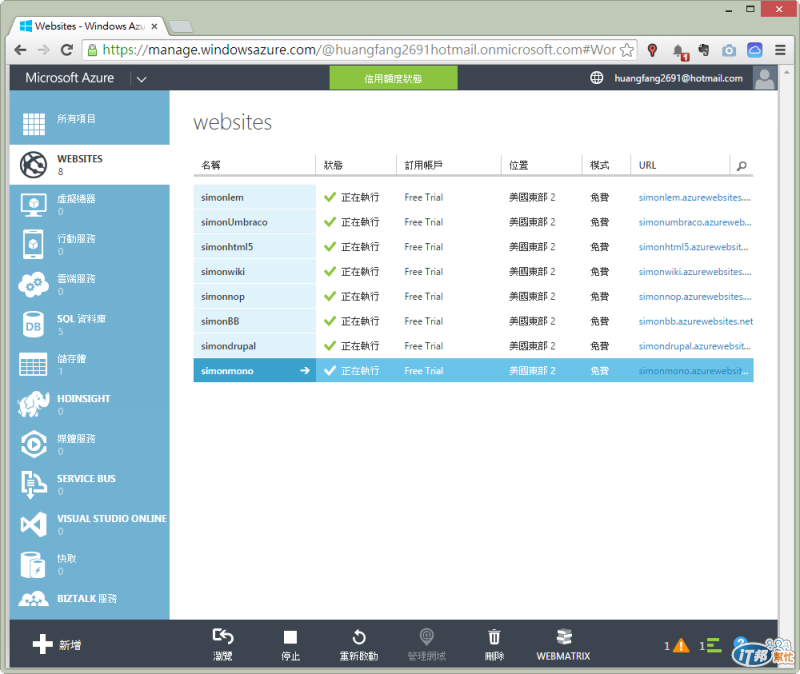This screenshot has height=674, width=800.
Task: Select the simonlem website row
Action: (473, 197)
